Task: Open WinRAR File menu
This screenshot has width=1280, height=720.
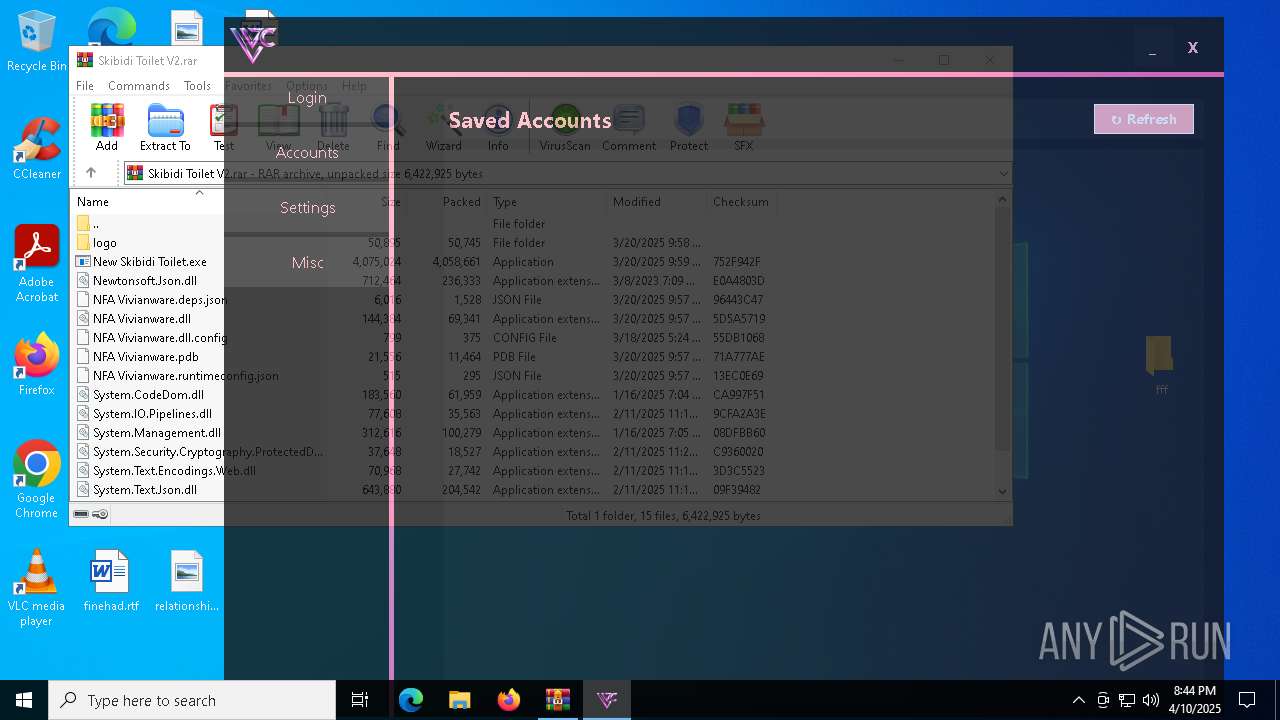Action: point(85,86)
